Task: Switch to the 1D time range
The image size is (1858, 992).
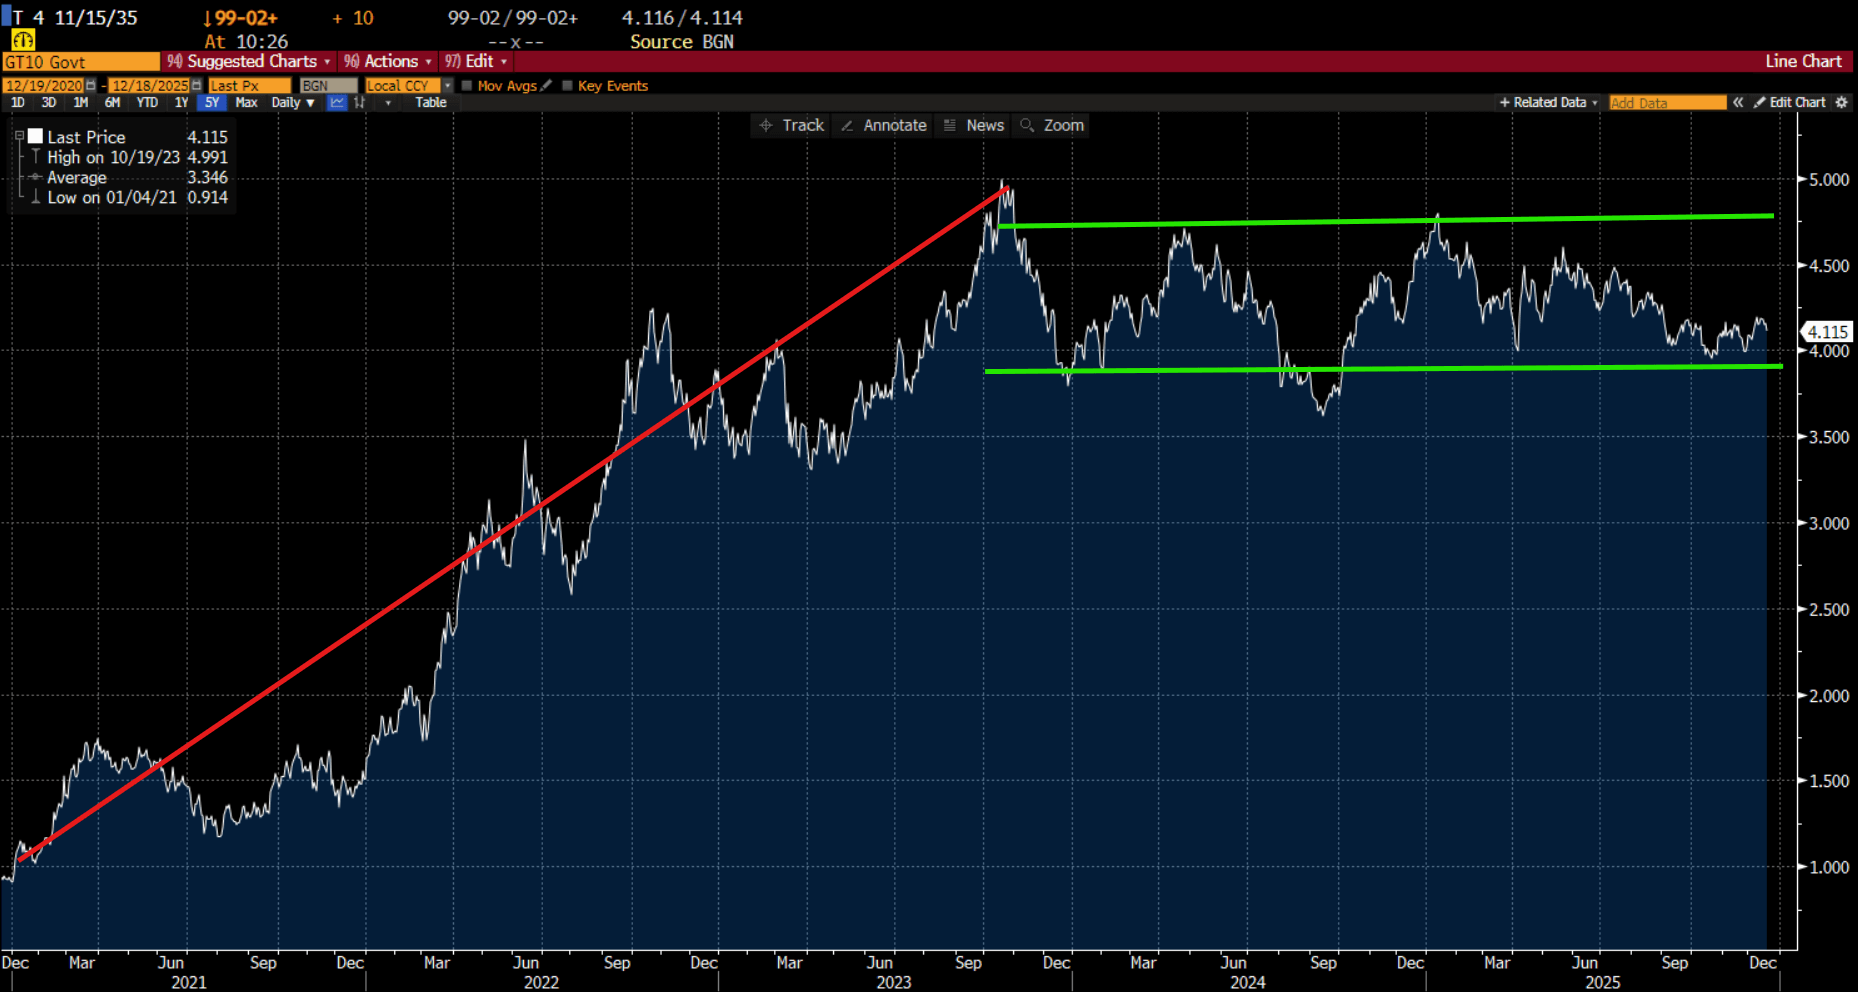Action: [18, 103]
